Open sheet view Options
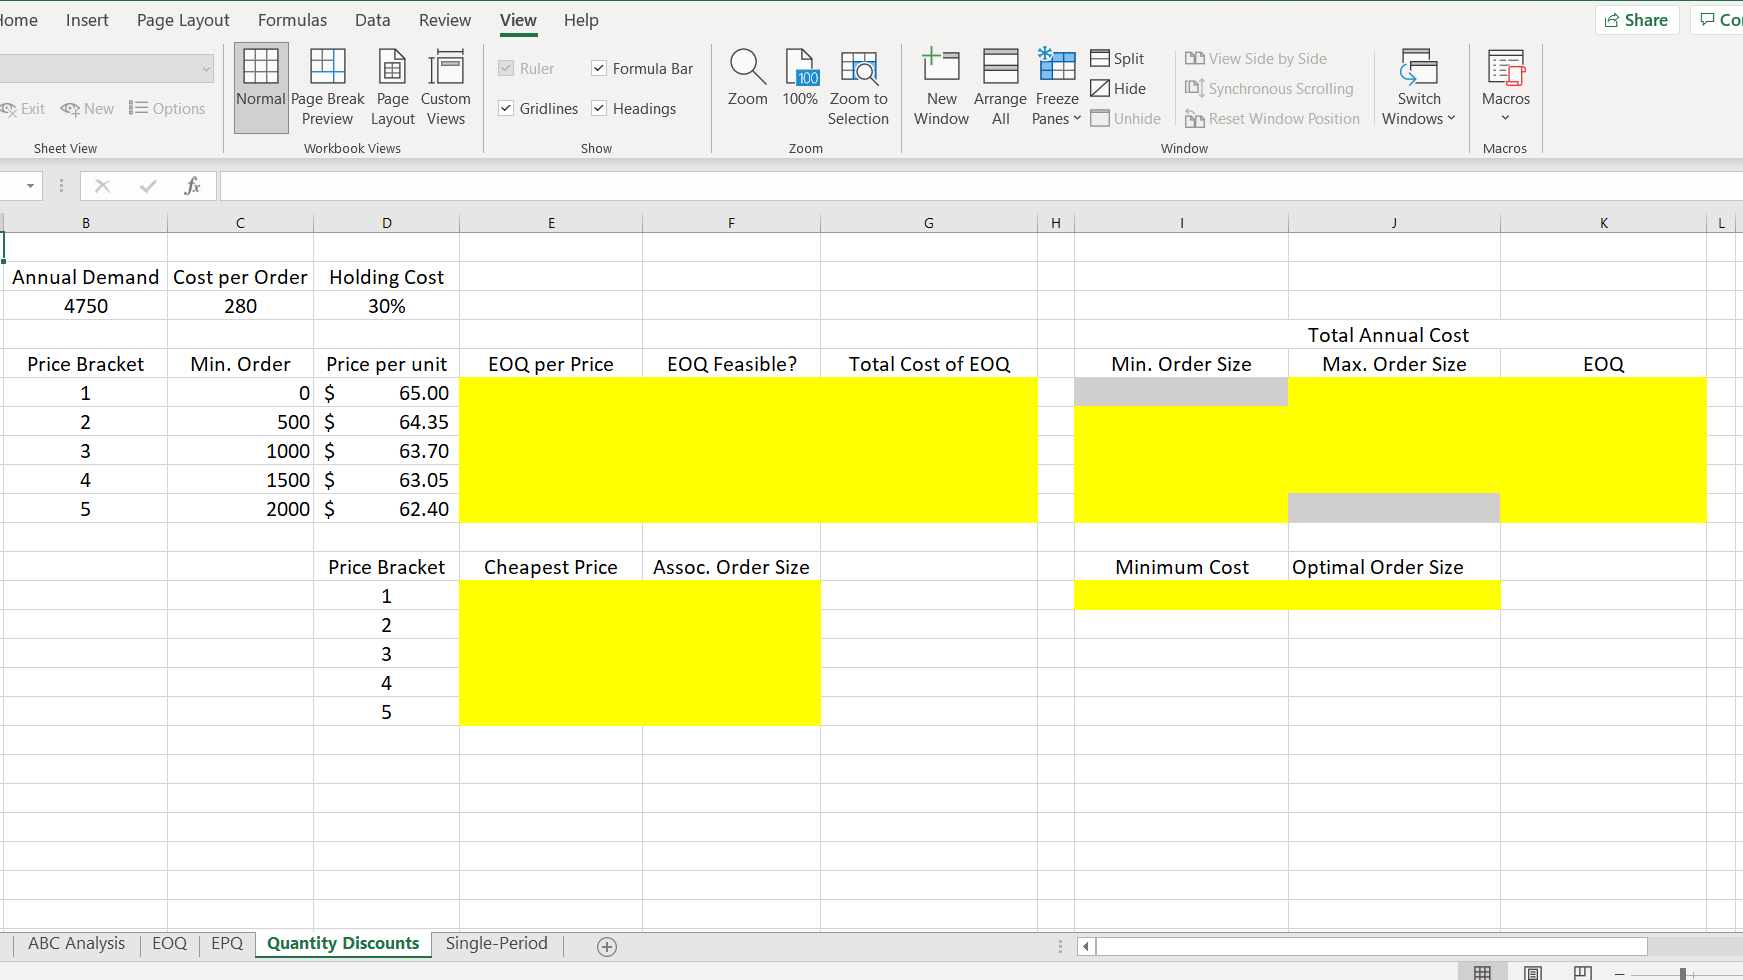 (167, 109)
